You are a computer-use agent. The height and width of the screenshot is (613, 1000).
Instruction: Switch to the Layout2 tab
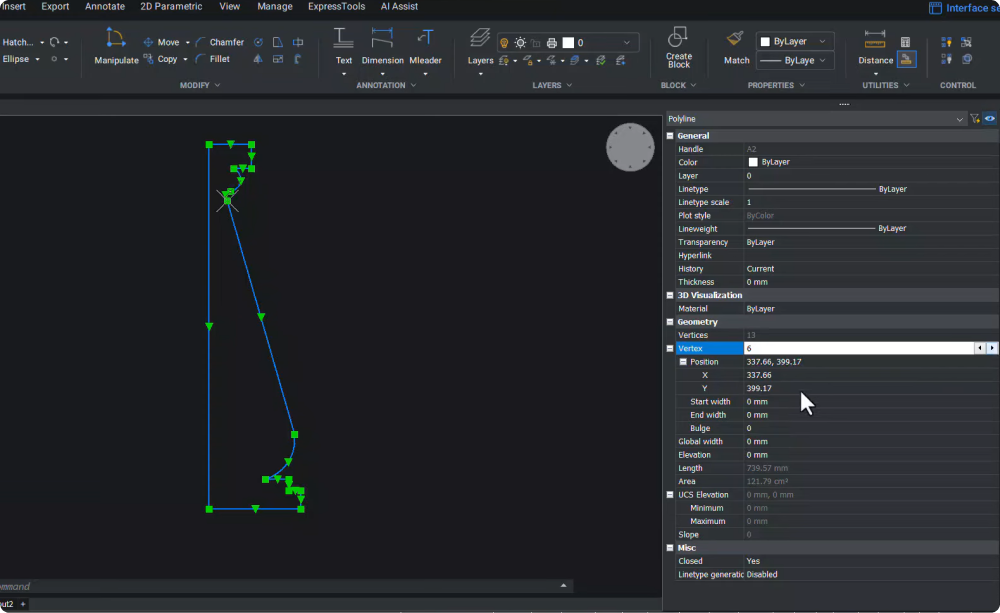(8, 604)
